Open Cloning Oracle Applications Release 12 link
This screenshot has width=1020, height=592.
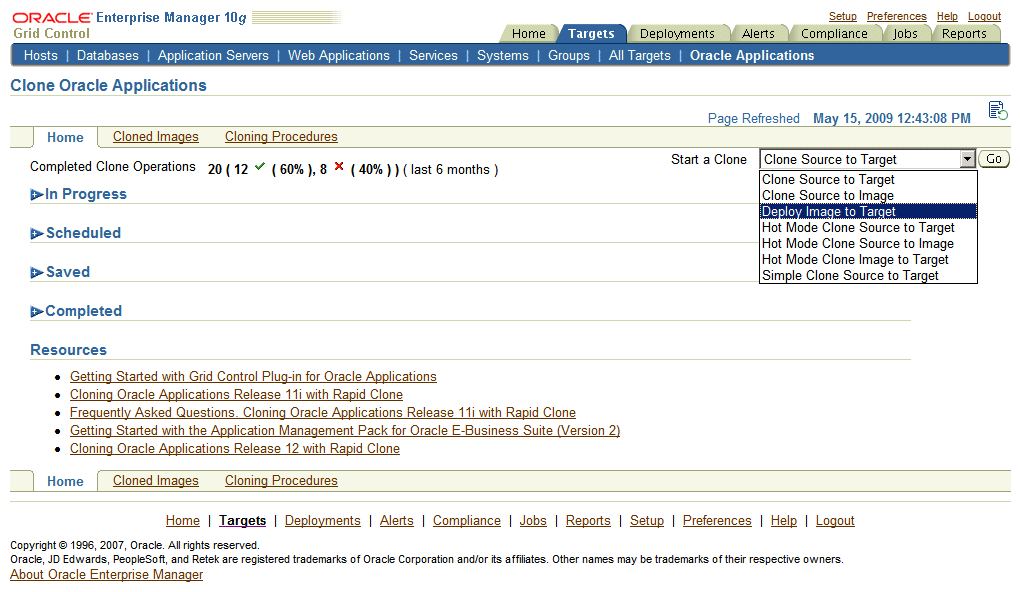235,449
